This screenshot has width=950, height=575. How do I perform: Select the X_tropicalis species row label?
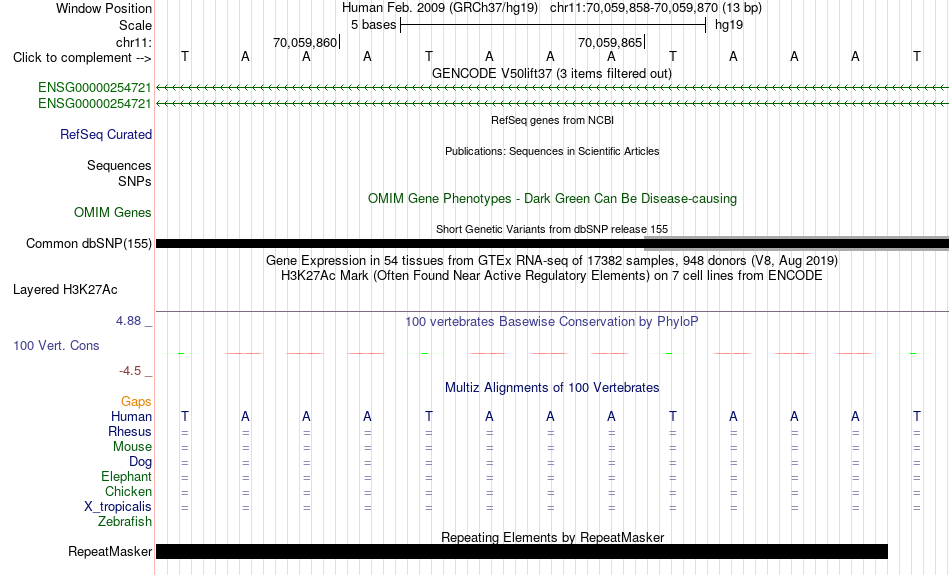click(x=118, y=507)
